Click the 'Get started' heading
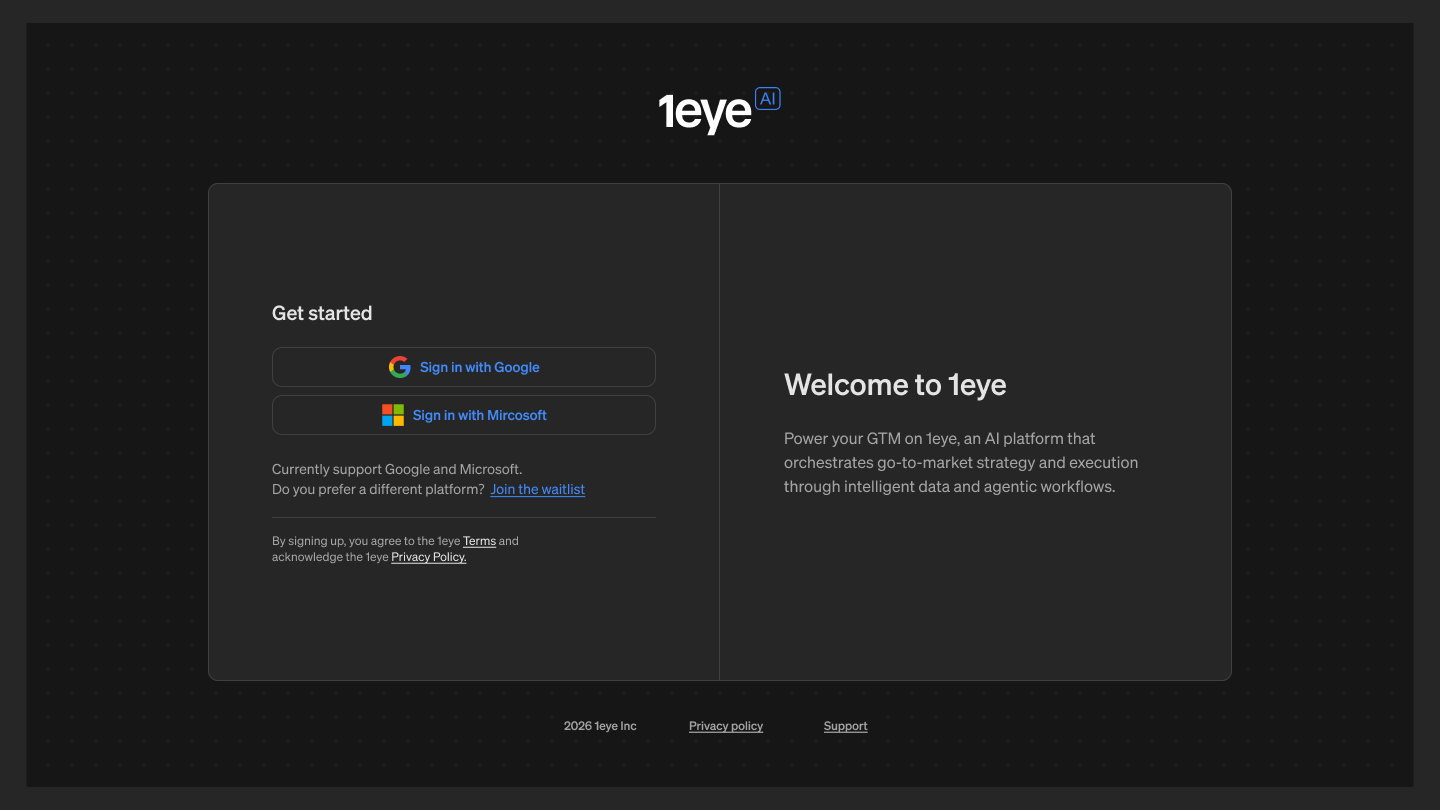Viewport: 1440px width, 810px height. (322, 313)
